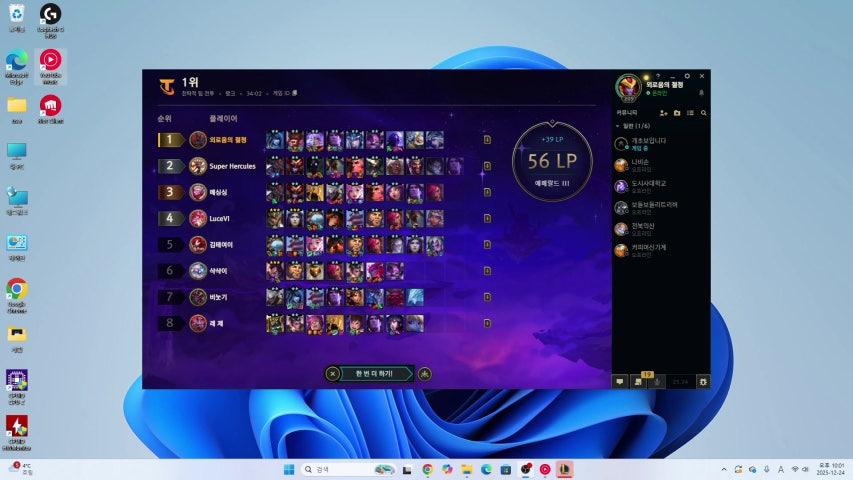Screen dimensions: 853x480
Task: Open the friend list view options icon
Action: coord(690,113)
